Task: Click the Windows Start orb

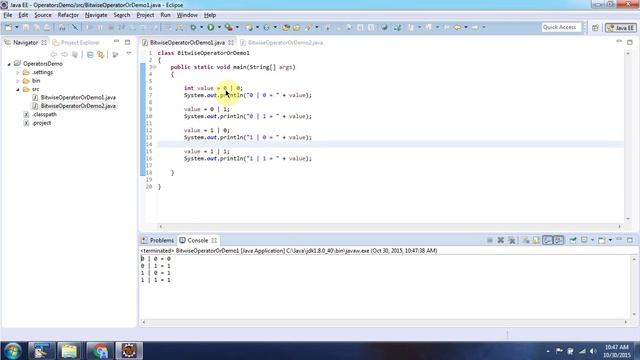Action: click(x=13, y=351)
